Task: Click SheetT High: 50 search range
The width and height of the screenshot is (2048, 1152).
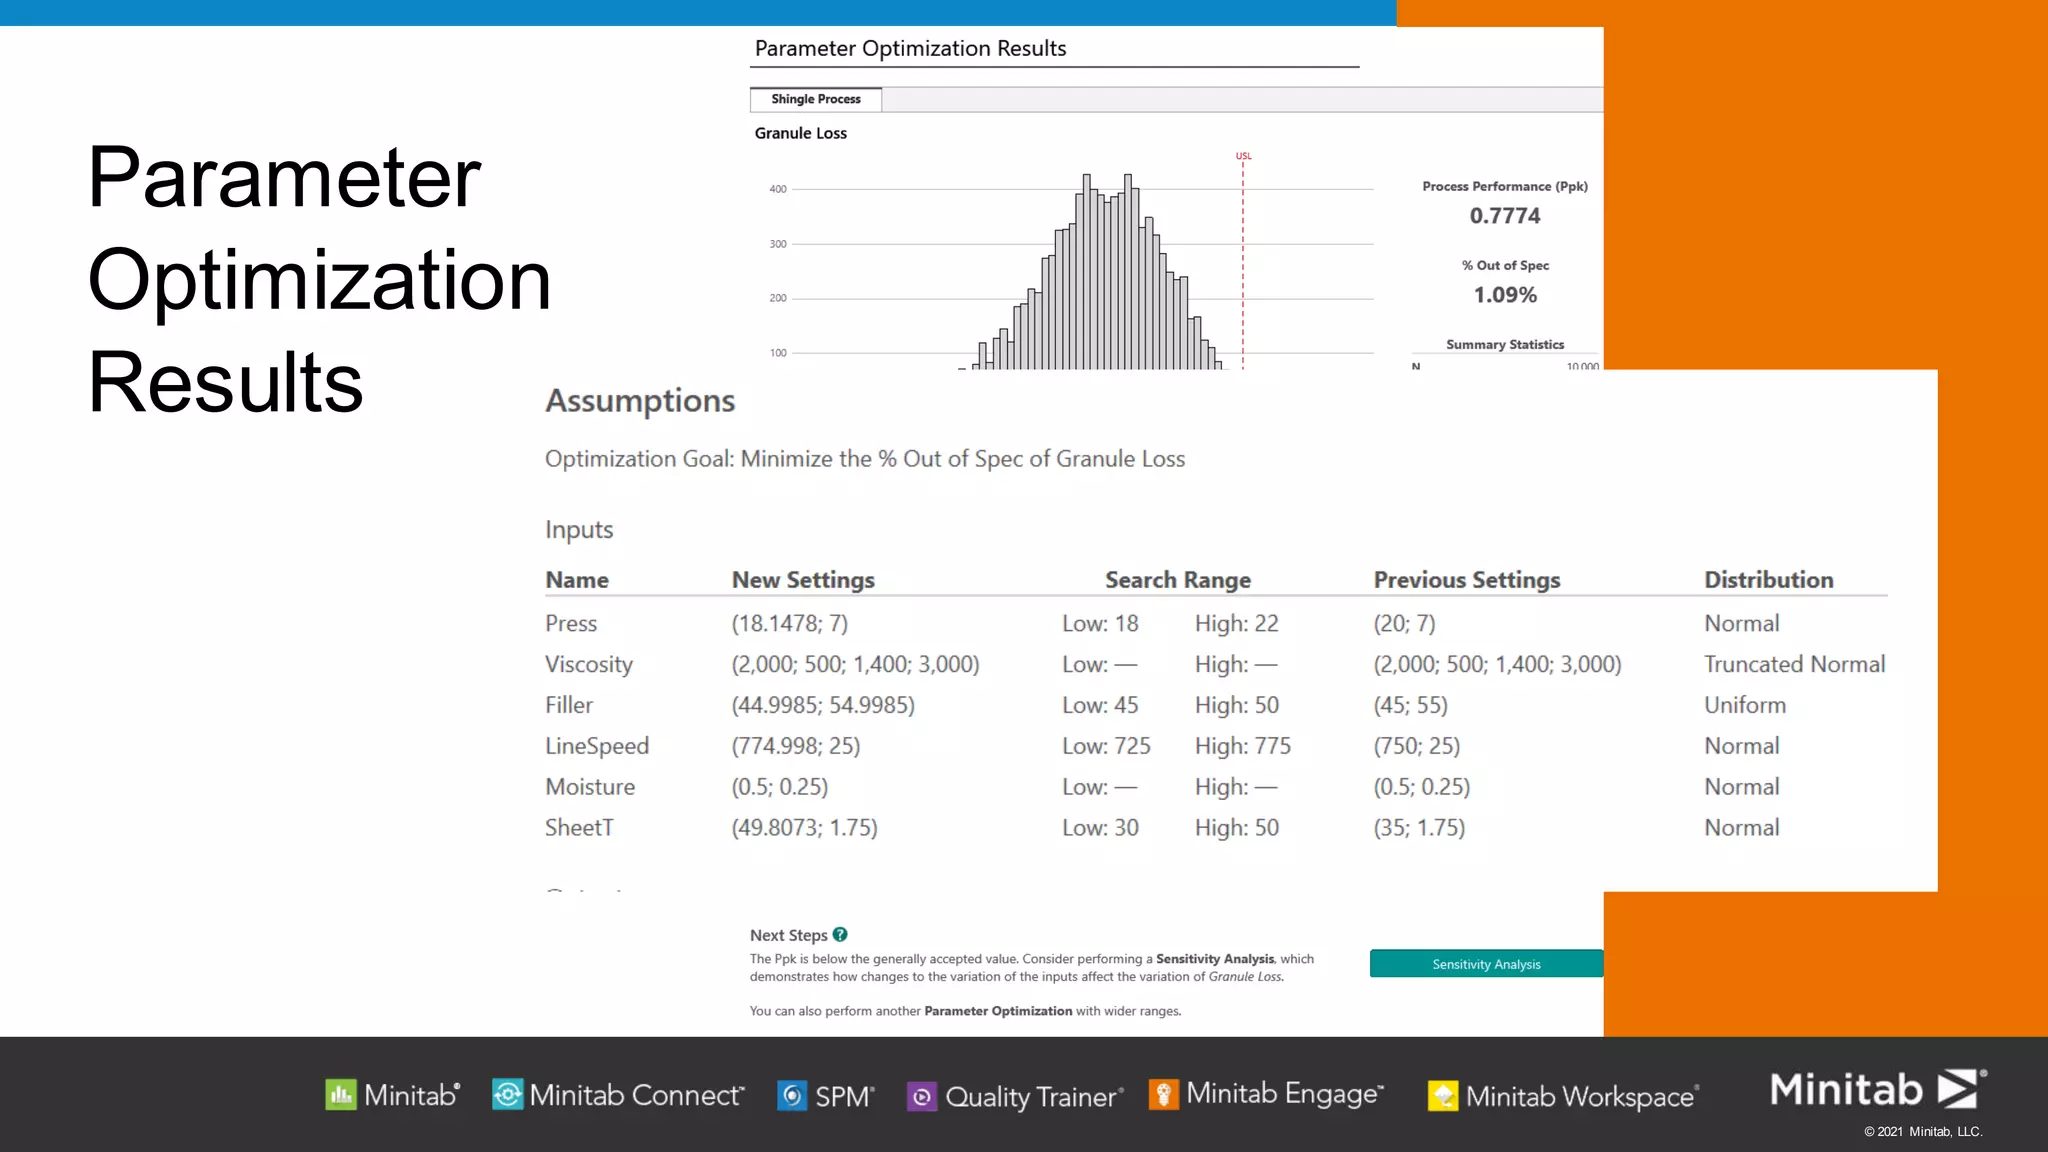Action: (1237, 828)
